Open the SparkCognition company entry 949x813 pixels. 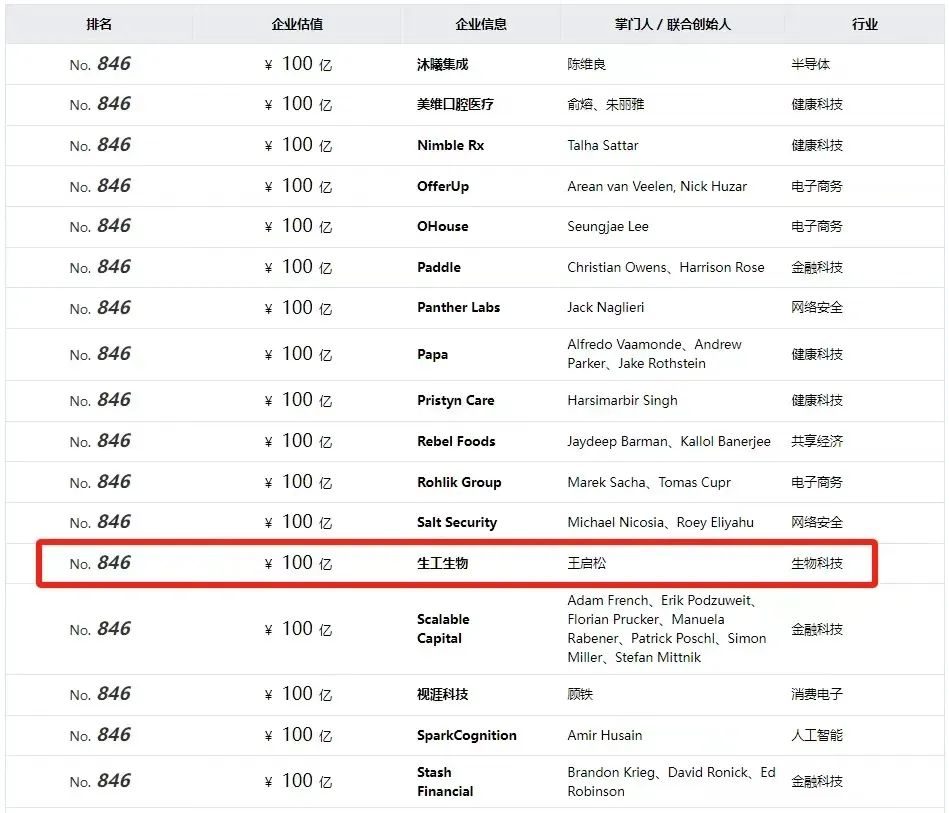(x=466, y=735)
